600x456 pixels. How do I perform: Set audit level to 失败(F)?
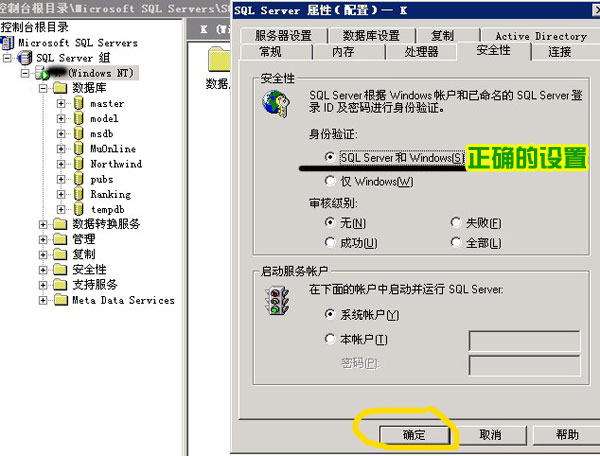(455, 222)
